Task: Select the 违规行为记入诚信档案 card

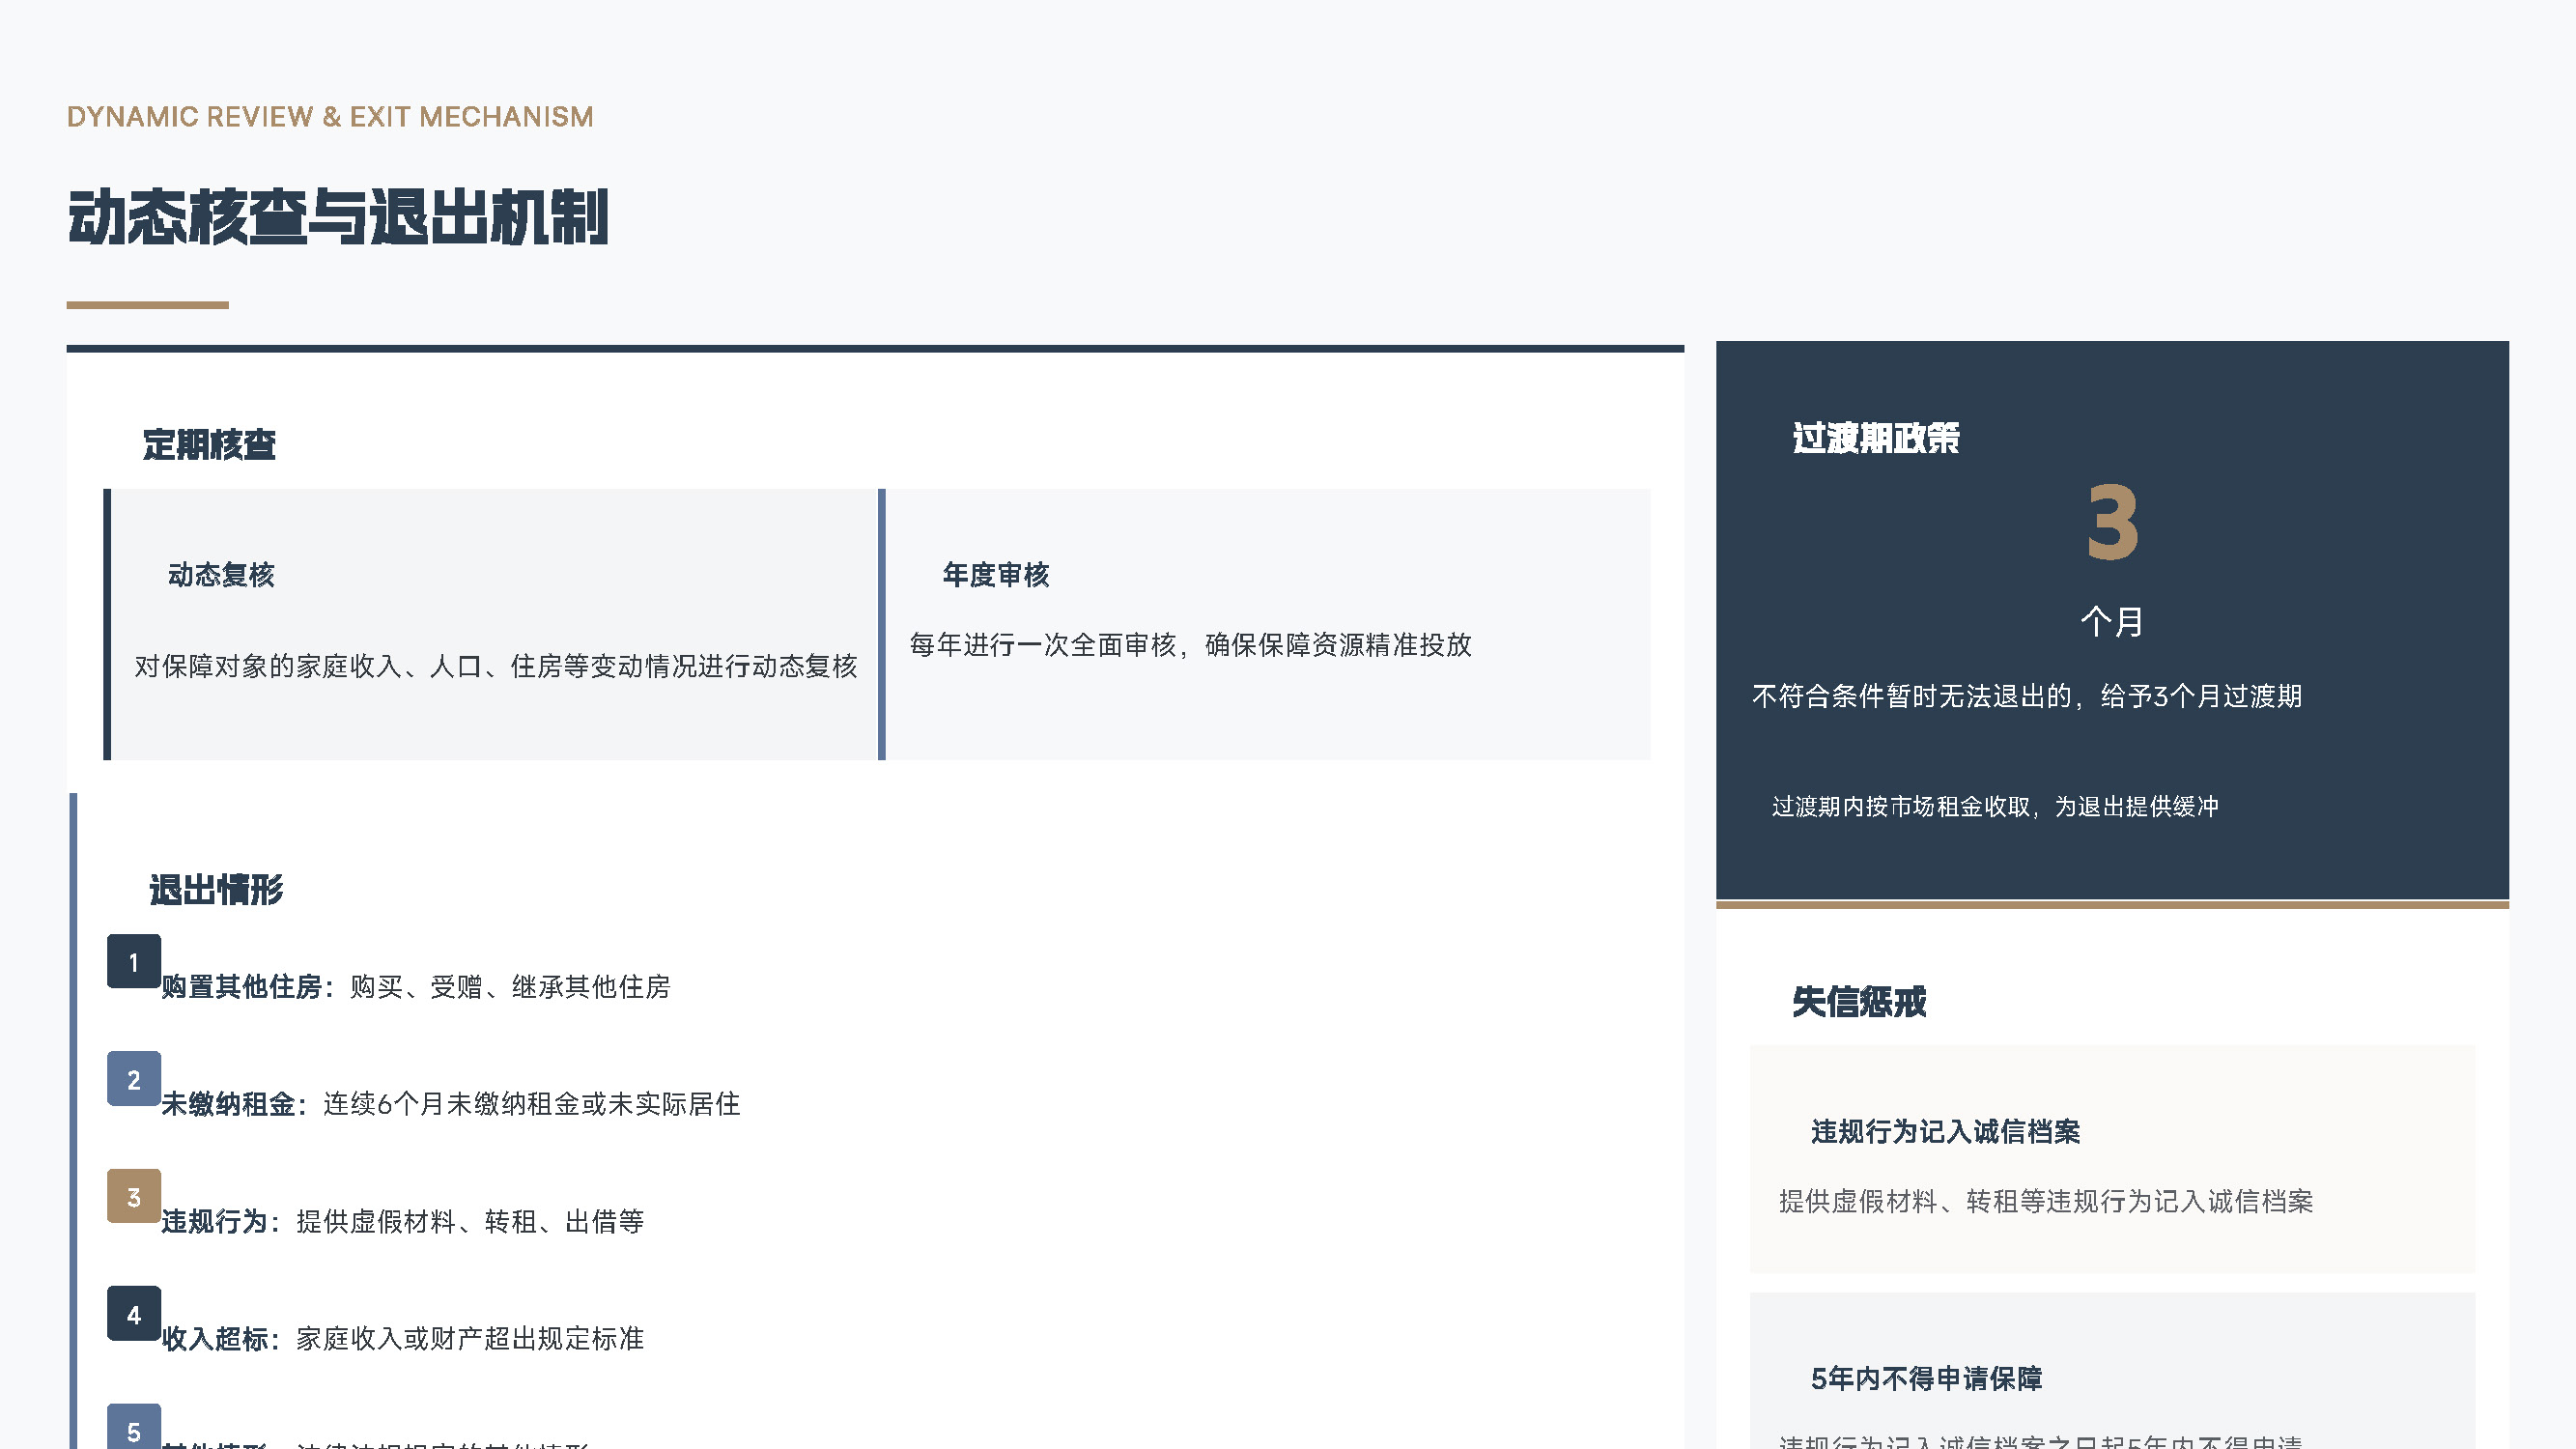Action: point(2112,1160)
